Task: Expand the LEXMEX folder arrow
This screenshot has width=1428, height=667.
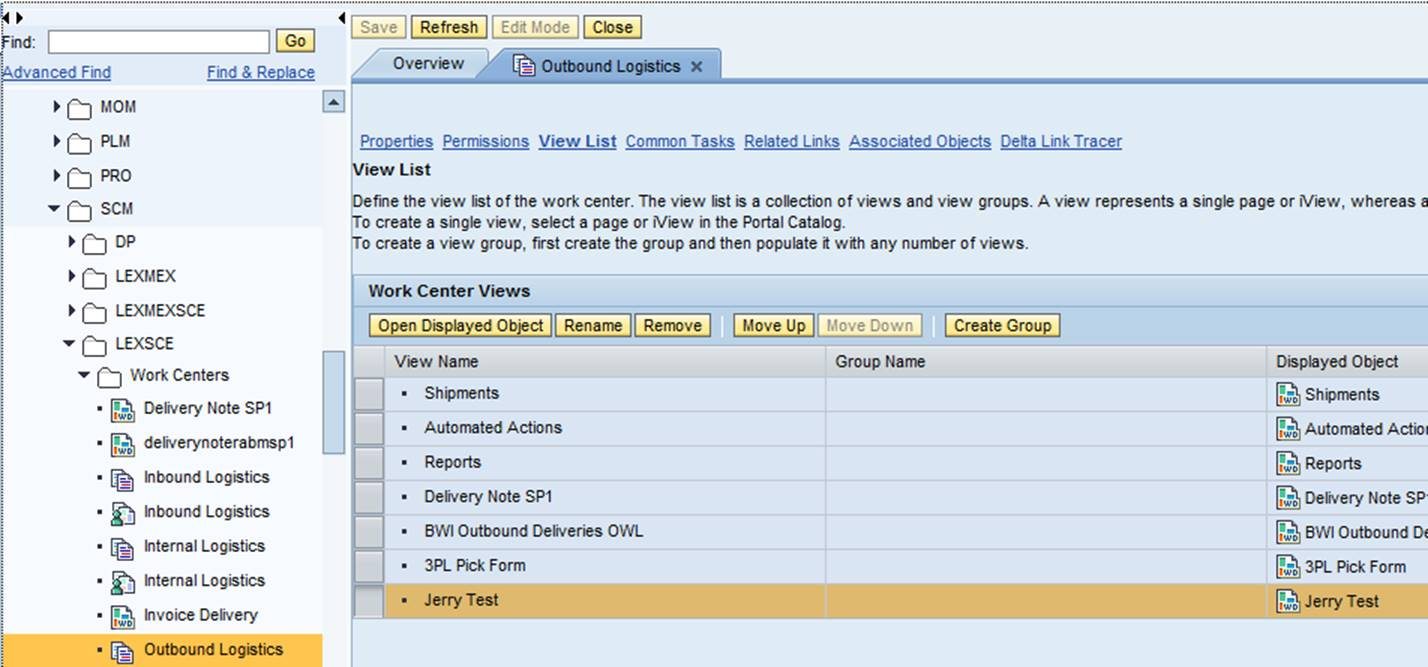Action: tap(72, 276)
